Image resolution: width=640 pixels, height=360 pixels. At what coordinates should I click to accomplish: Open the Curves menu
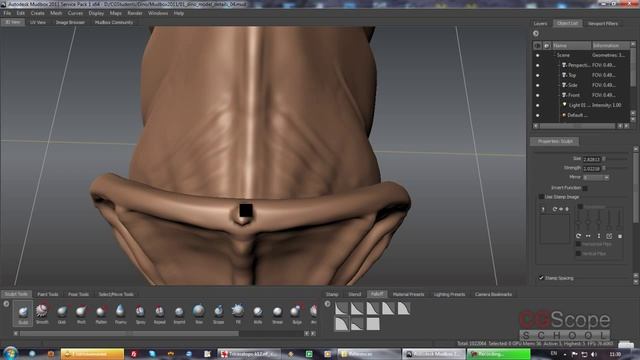[75, 13]
